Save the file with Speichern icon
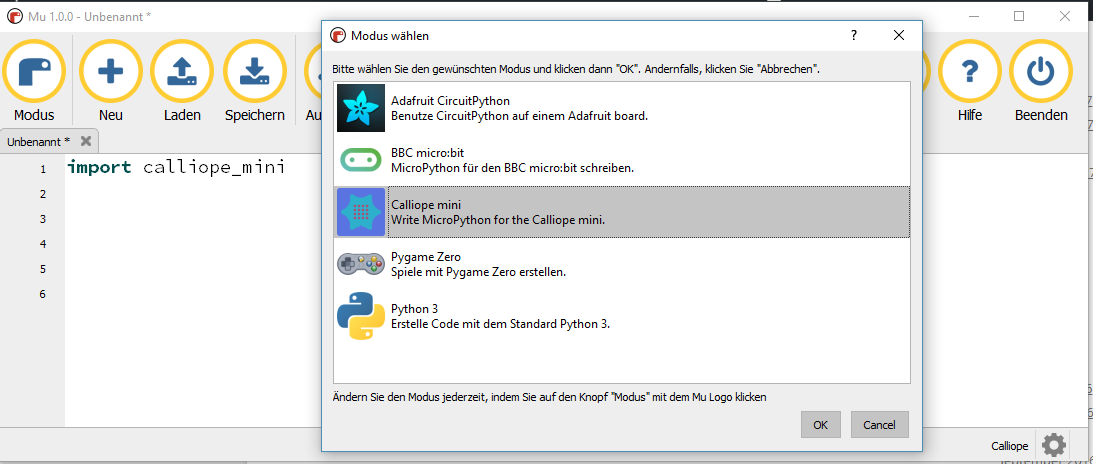The image size is (1093, 464). coord(254,74)
